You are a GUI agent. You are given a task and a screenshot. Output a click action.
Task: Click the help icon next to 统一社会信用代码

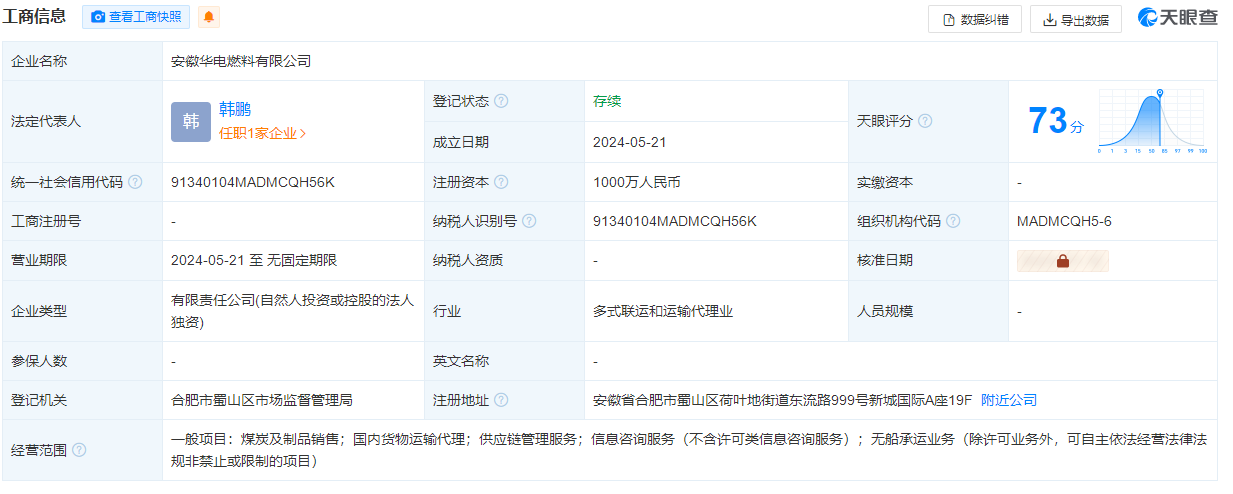(135, 182)
